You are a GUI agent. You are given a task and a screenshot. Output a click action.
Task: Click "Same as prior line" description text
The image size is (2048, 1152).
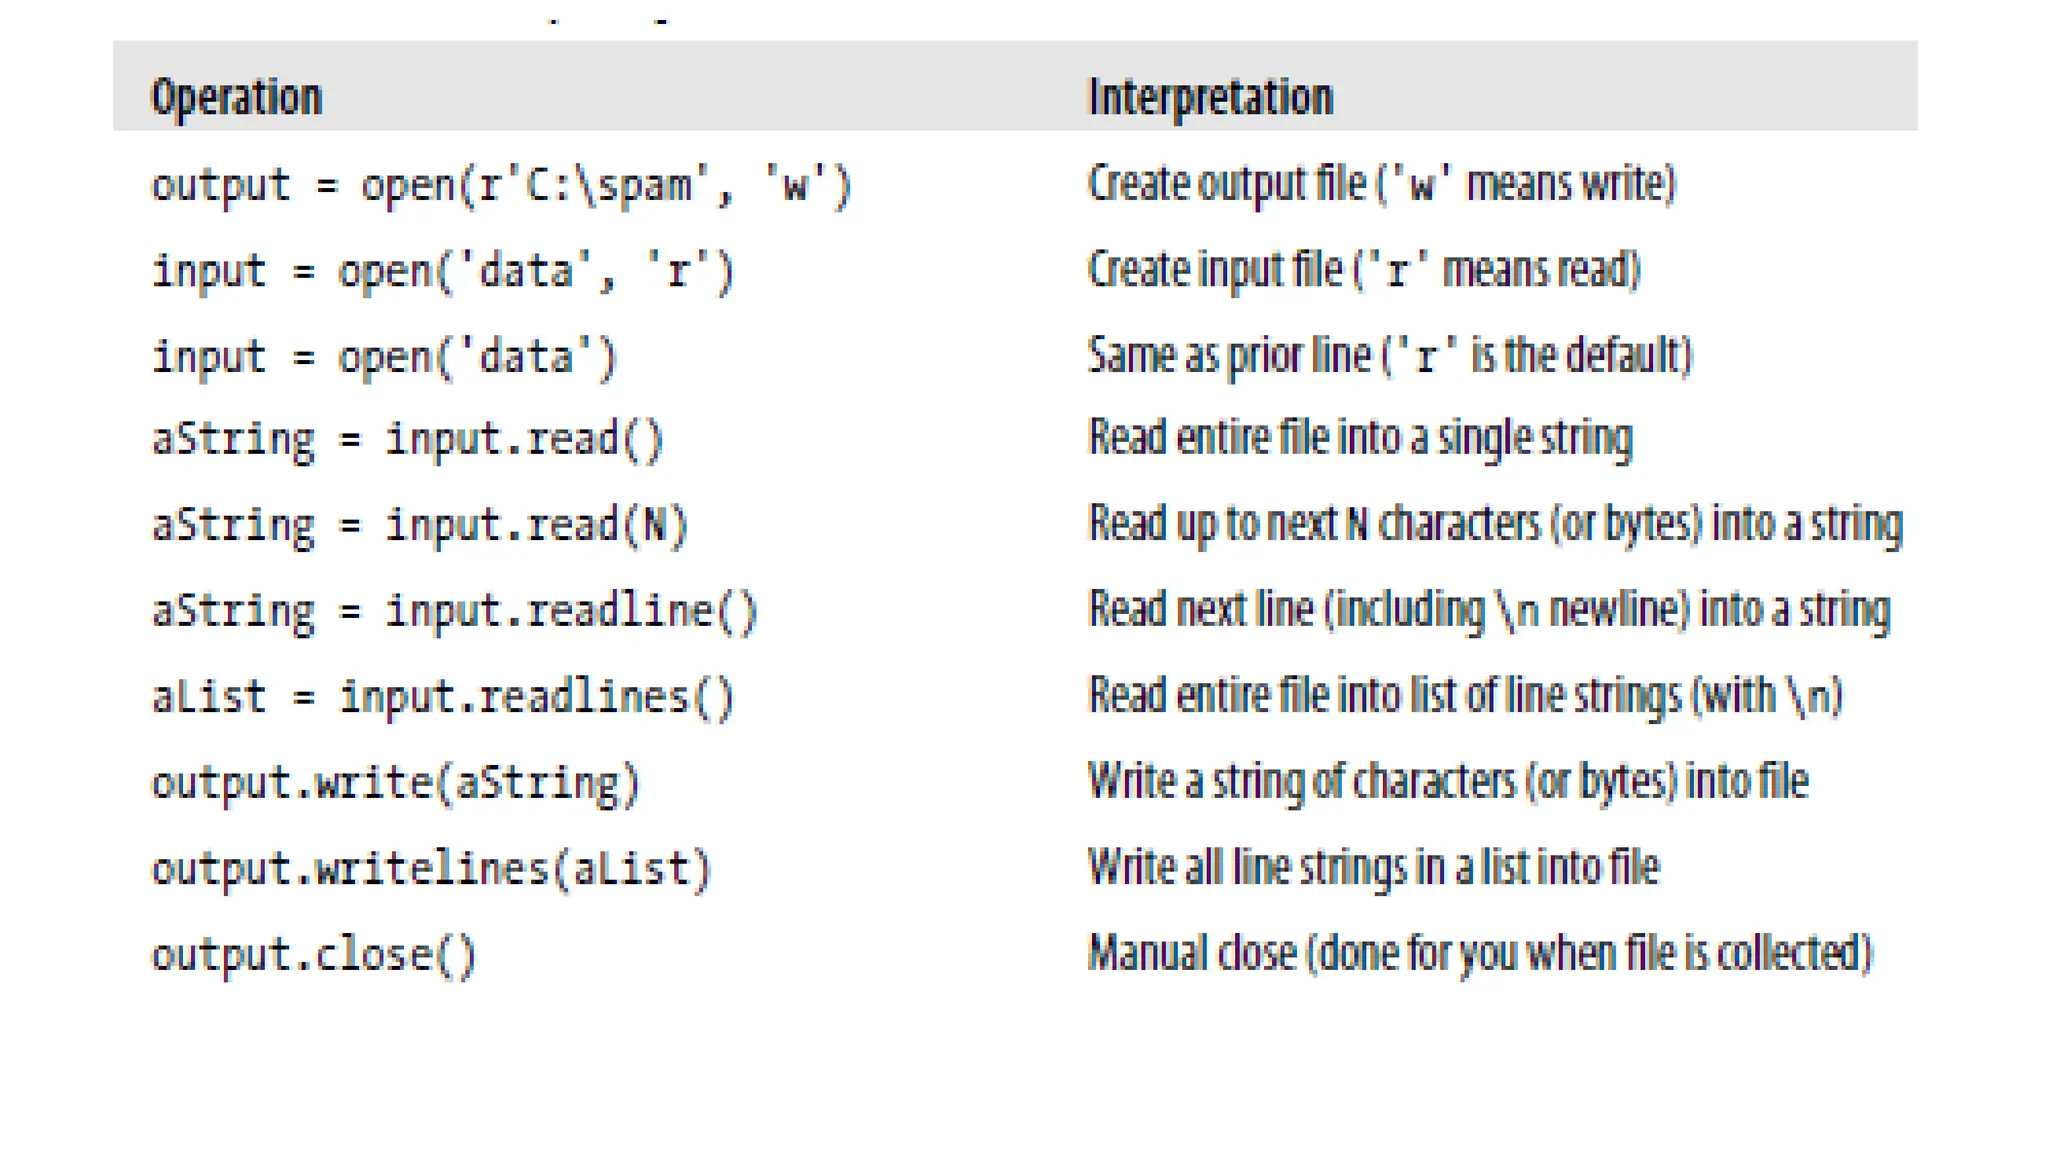(x=1389, y=356)
